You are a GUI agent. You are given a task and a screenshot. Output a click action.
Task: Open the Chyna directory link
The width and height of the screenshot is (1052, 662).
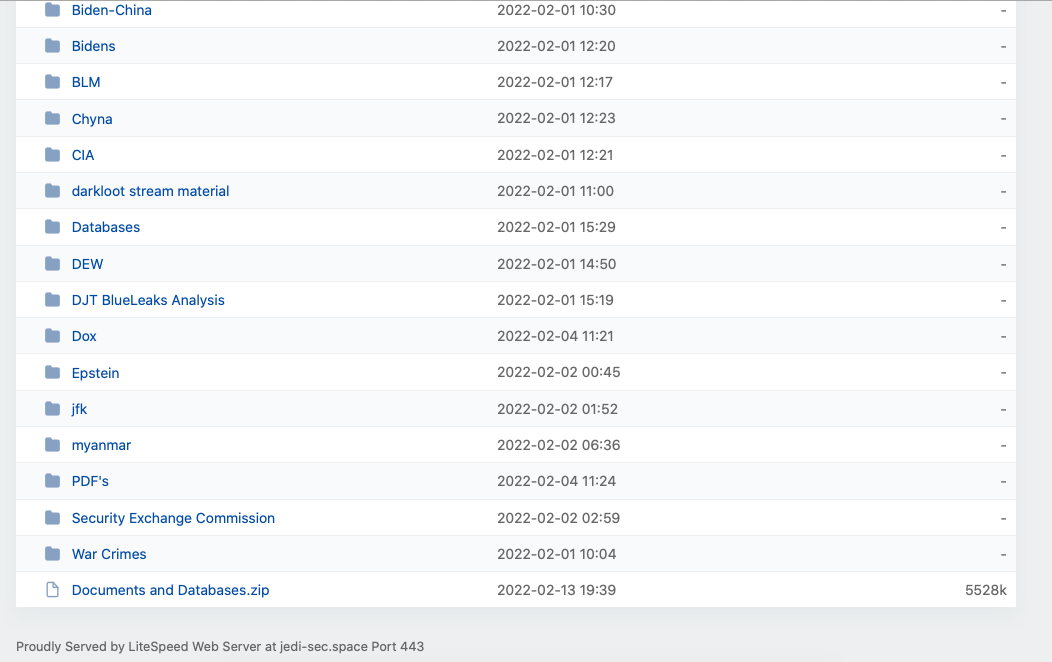click(x=92, y=119)
